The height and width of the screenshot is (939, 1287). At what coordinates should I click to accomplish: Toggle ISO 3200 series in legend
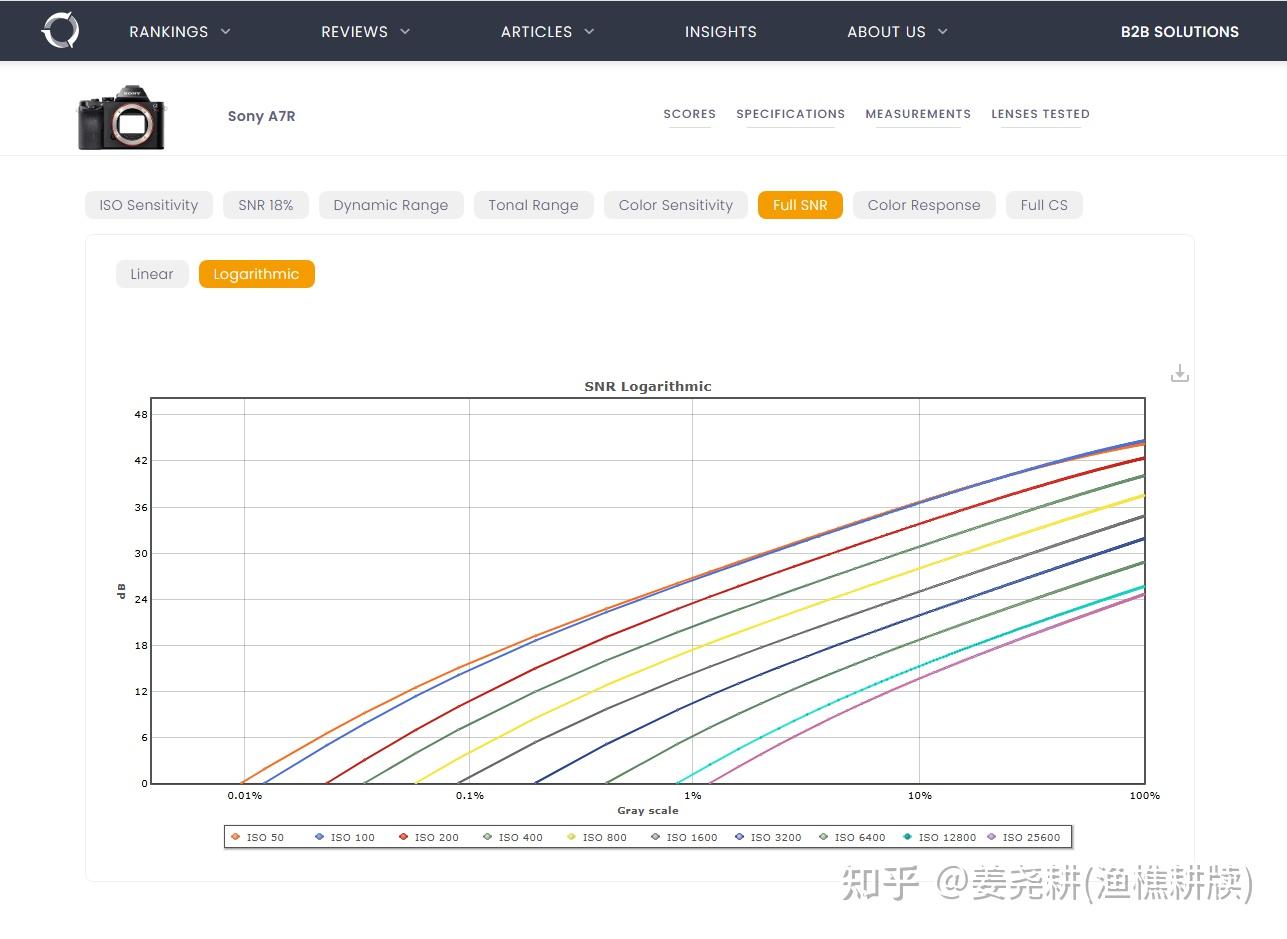[768, 837]
